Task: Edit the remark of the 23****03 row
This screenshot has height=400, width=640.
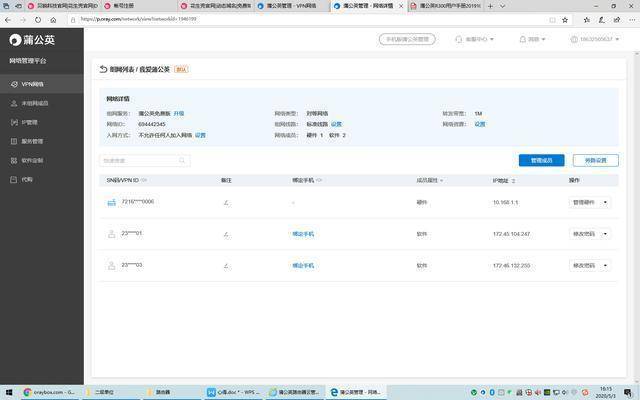Action: (x=226, y=266)
